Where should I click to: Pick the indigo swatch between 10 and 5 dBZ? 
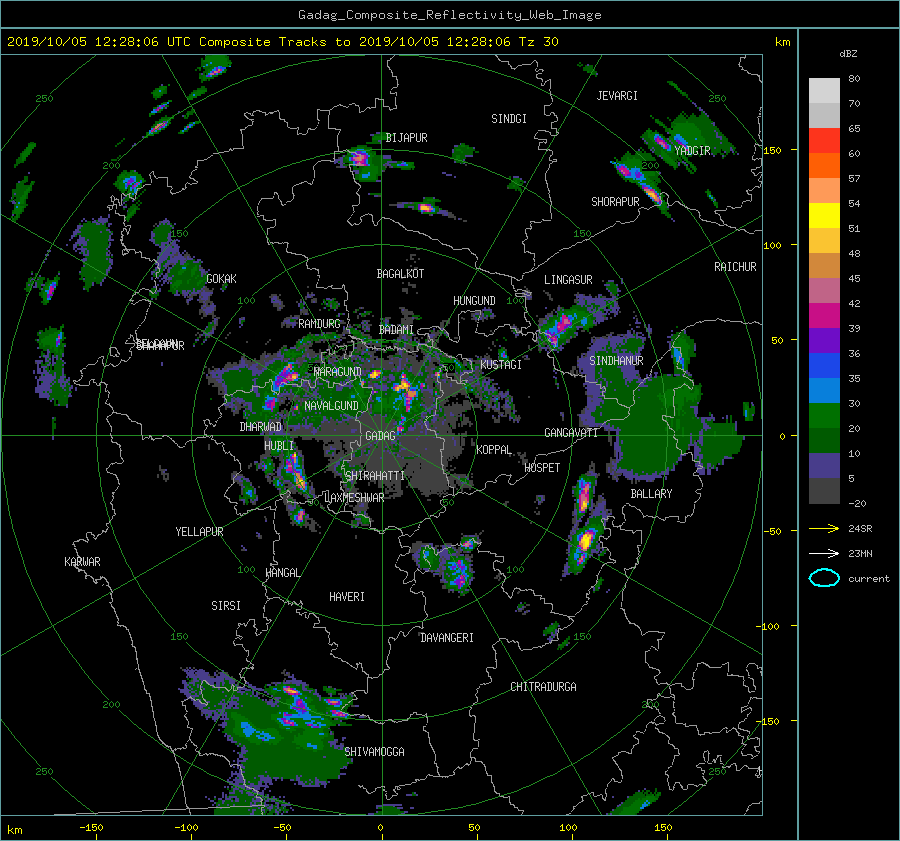coord(824,465)
